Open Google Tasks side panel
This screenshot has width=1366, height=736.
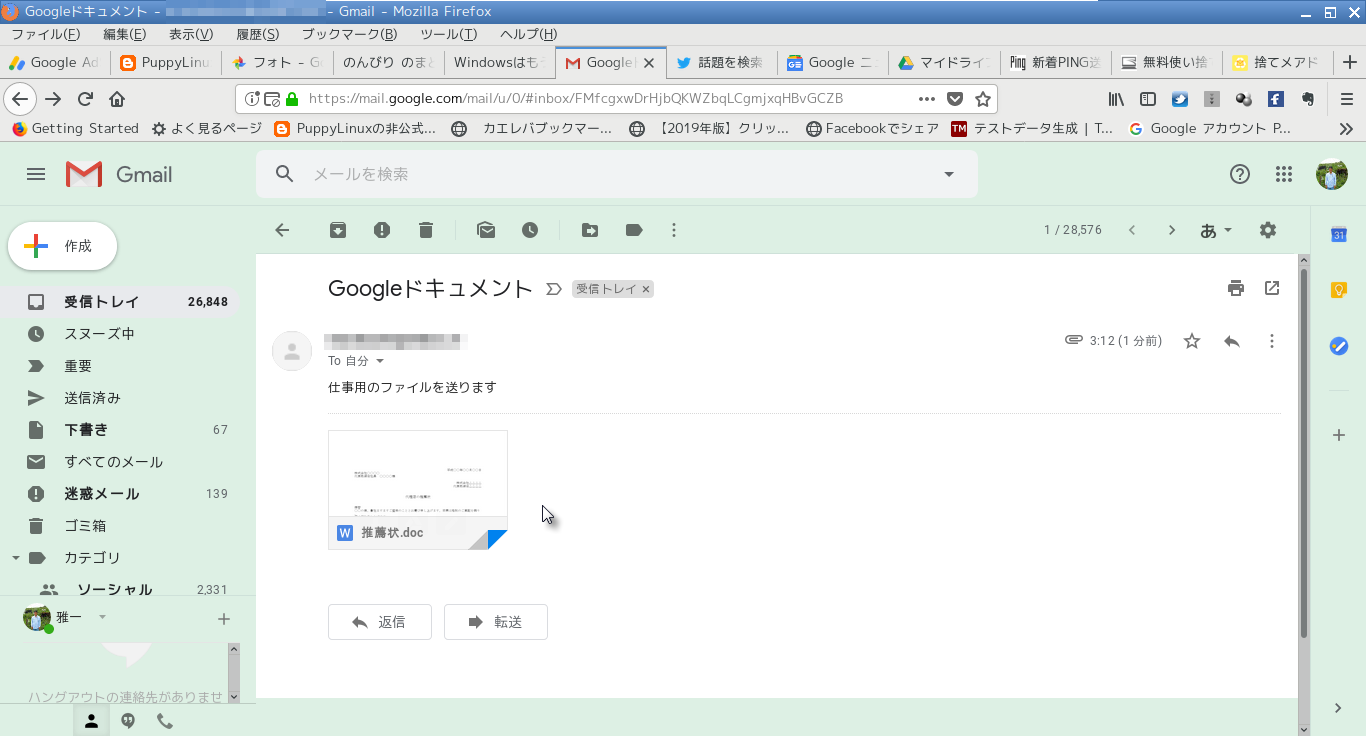[1338, 346]
